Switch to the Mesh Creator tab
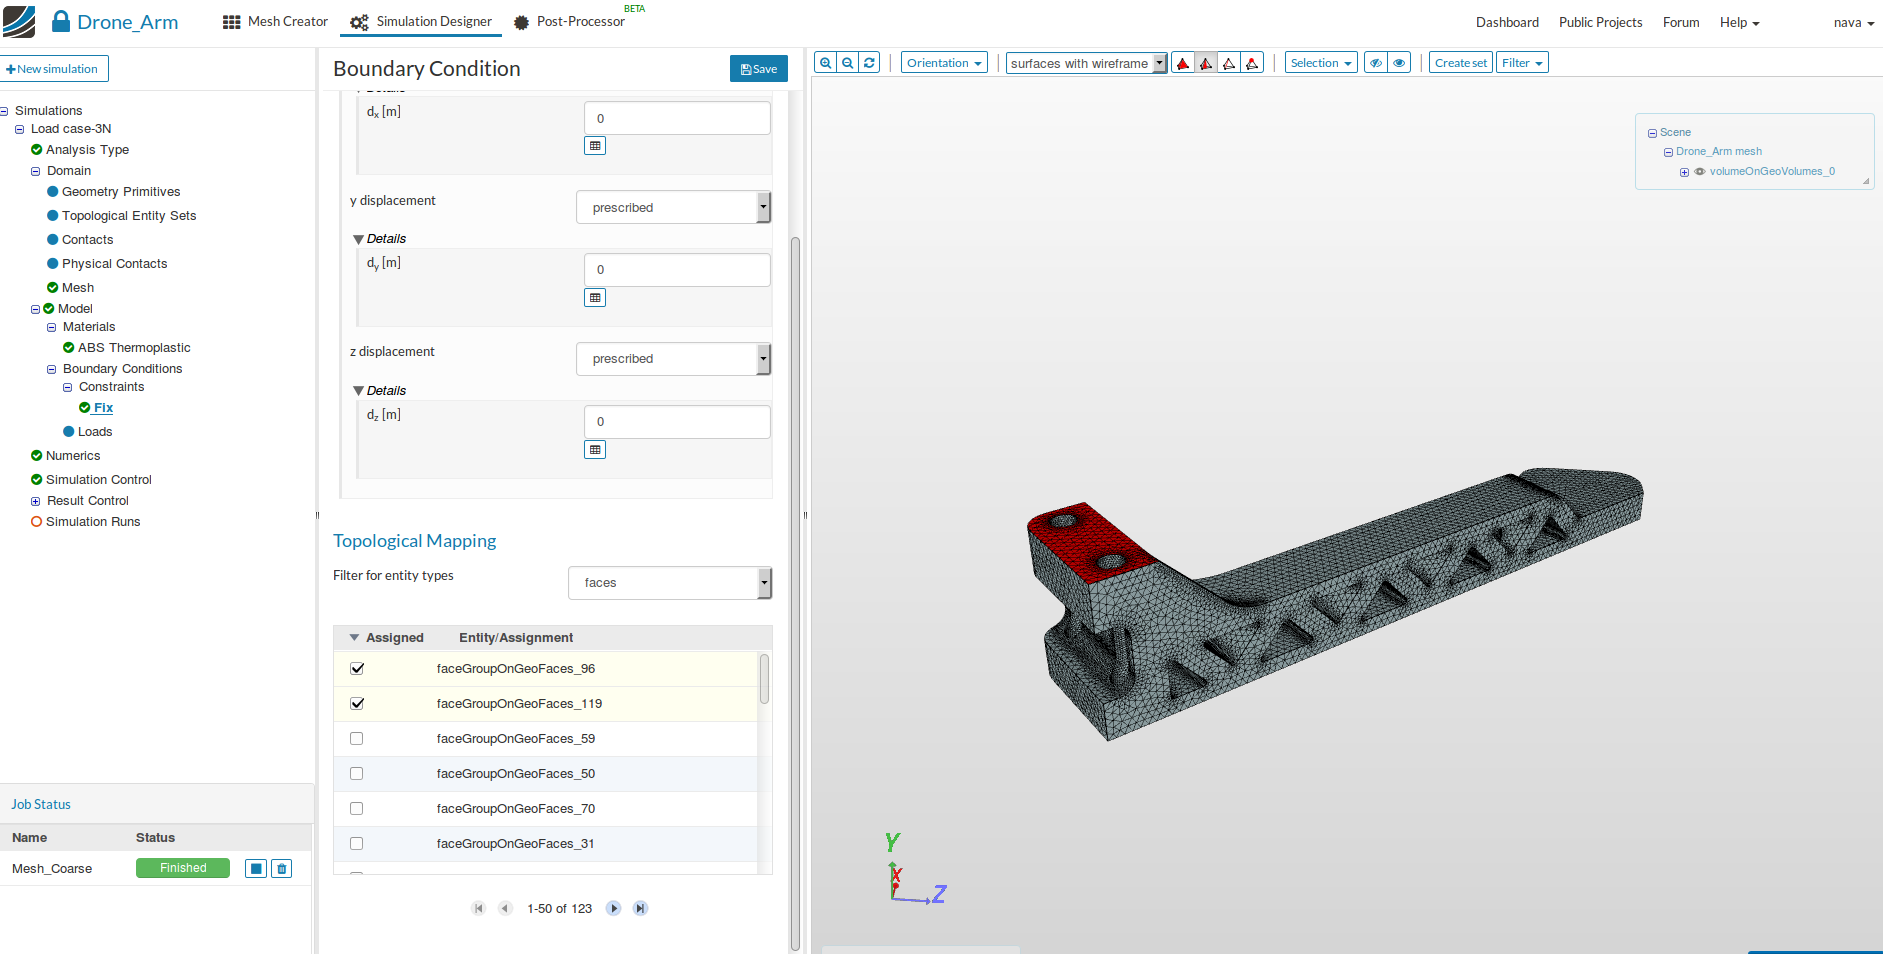The image size is (1883, 954). 275,22
